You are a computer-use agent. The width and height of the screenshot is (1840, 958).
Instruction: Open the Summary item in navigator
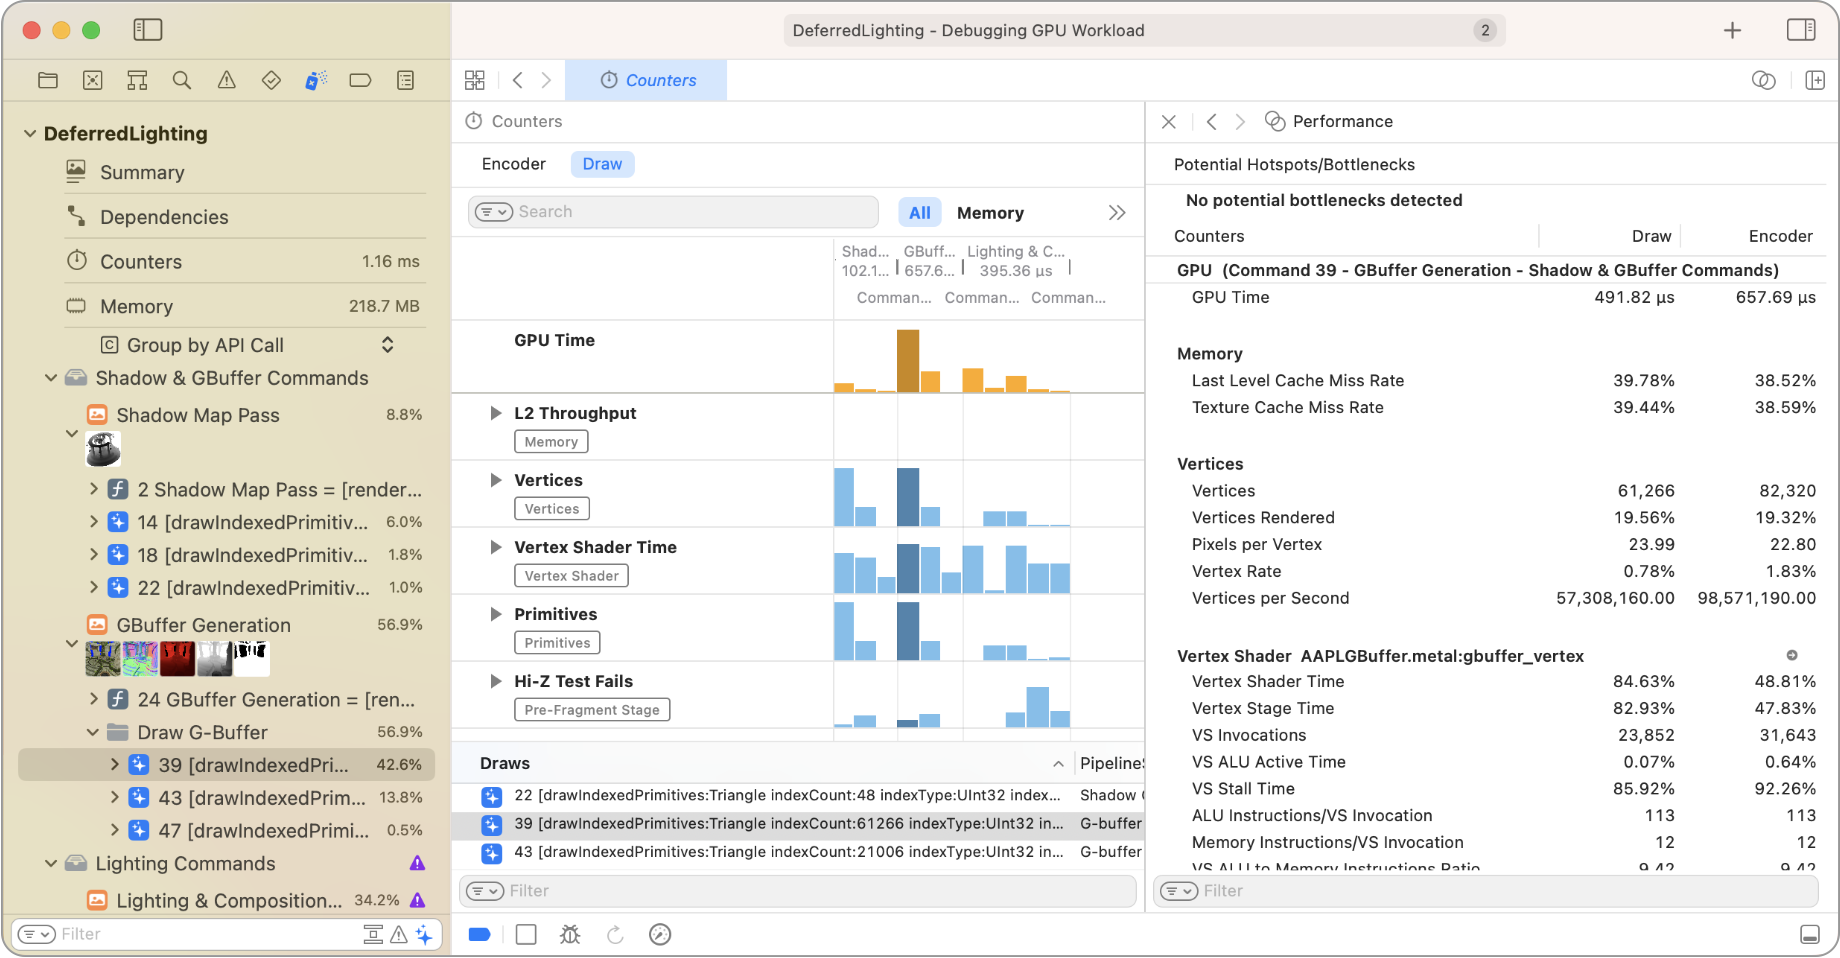coord(142,172)
